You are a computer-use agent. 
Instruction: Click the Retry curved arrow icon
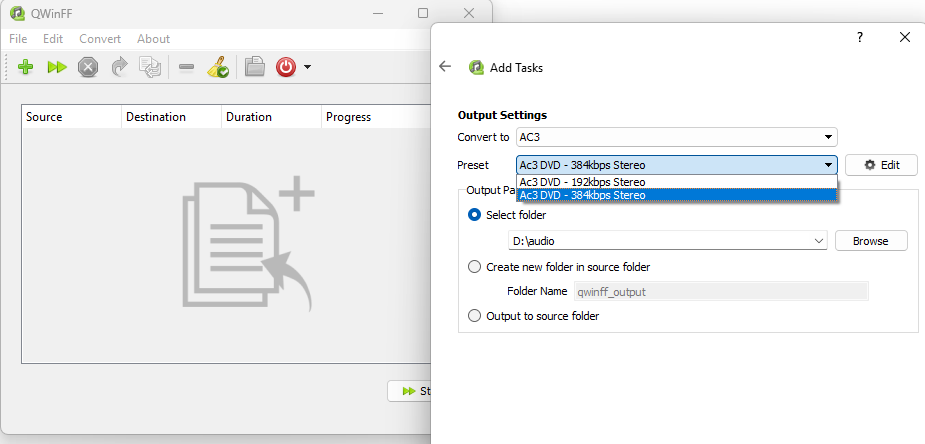pos(120,67)
